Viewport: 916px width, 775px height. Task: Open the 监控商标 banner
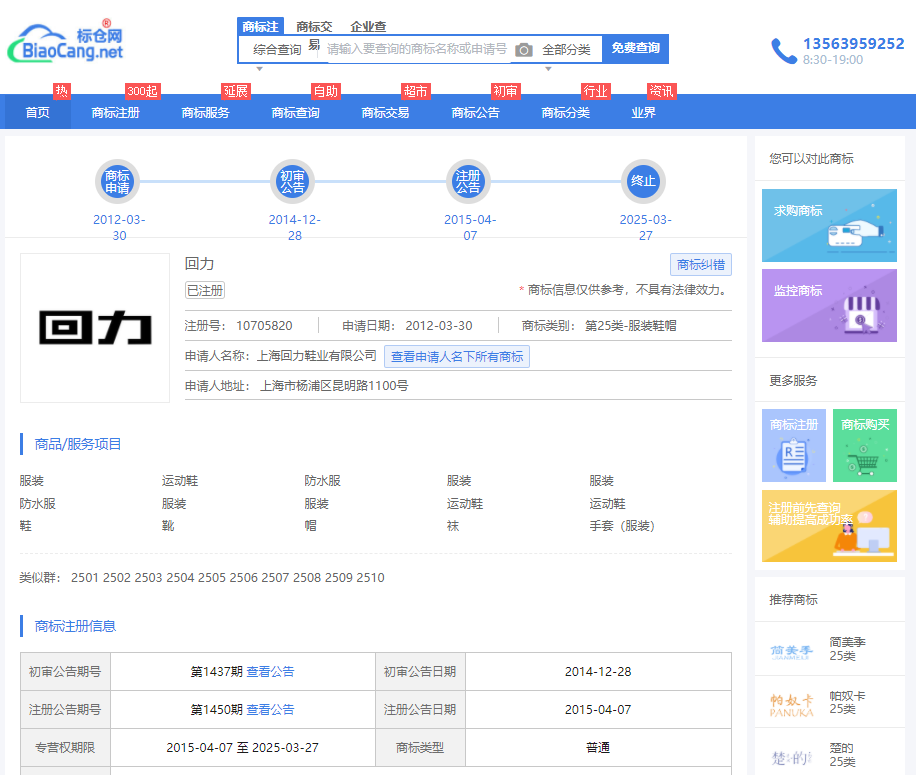pos(829,305)
